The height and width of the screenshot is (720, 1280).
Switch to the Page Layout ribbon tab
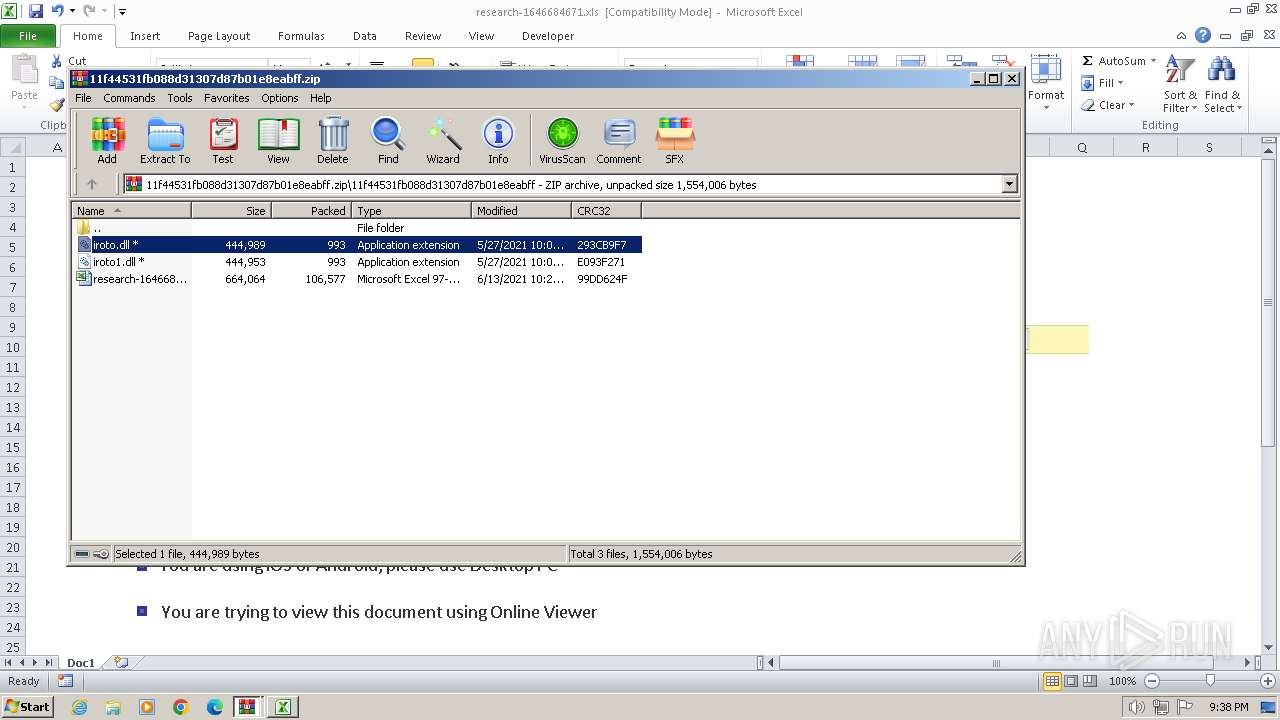(219, 36)
